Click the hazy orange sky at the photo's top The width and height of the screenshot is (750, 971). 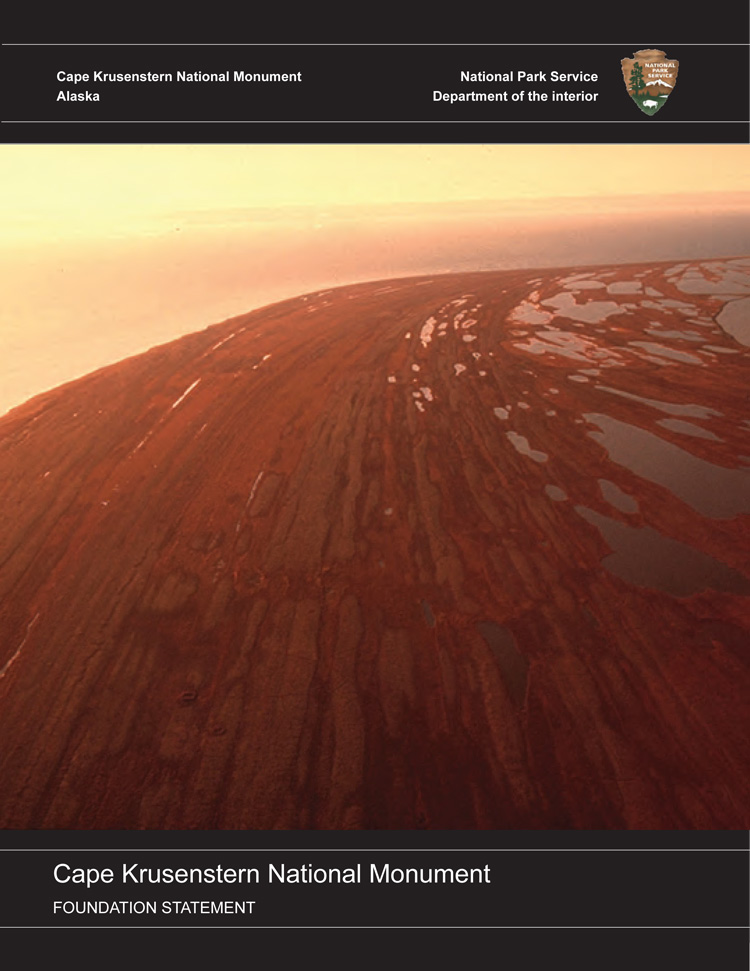coord(300,180)
